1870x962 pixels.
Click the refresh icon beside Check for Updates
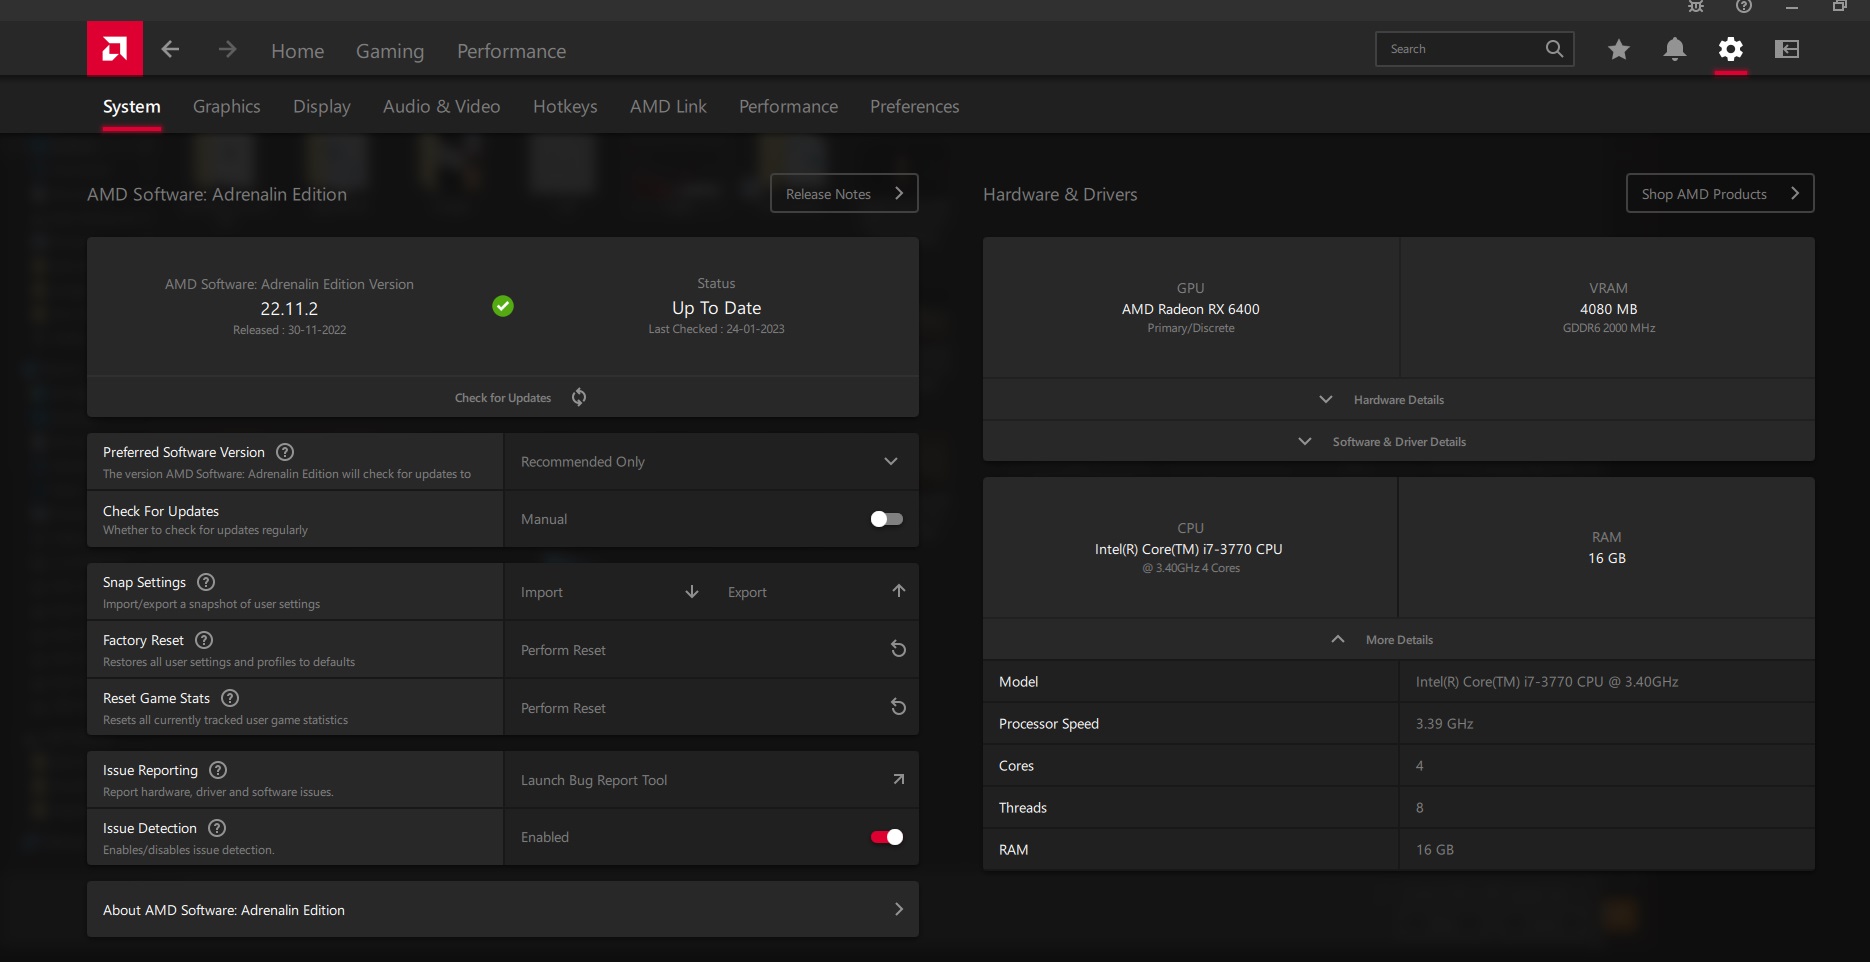[579, 397]
